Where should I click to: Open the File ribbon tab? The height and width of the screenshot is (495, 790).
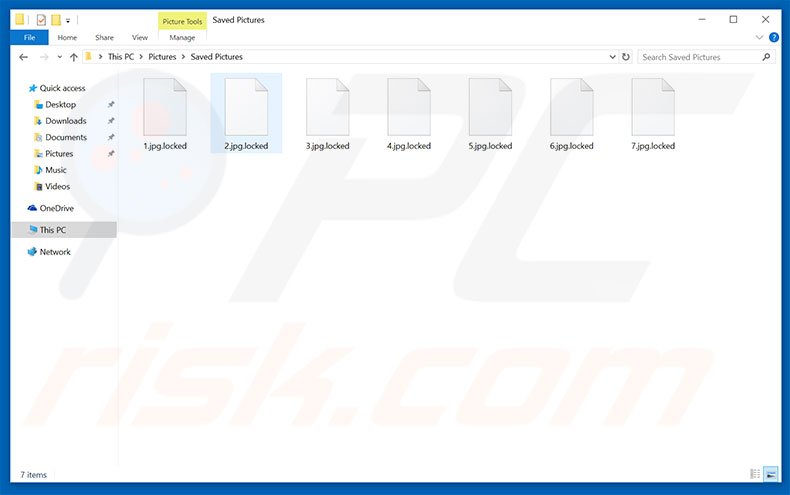[x=29, y=37]
